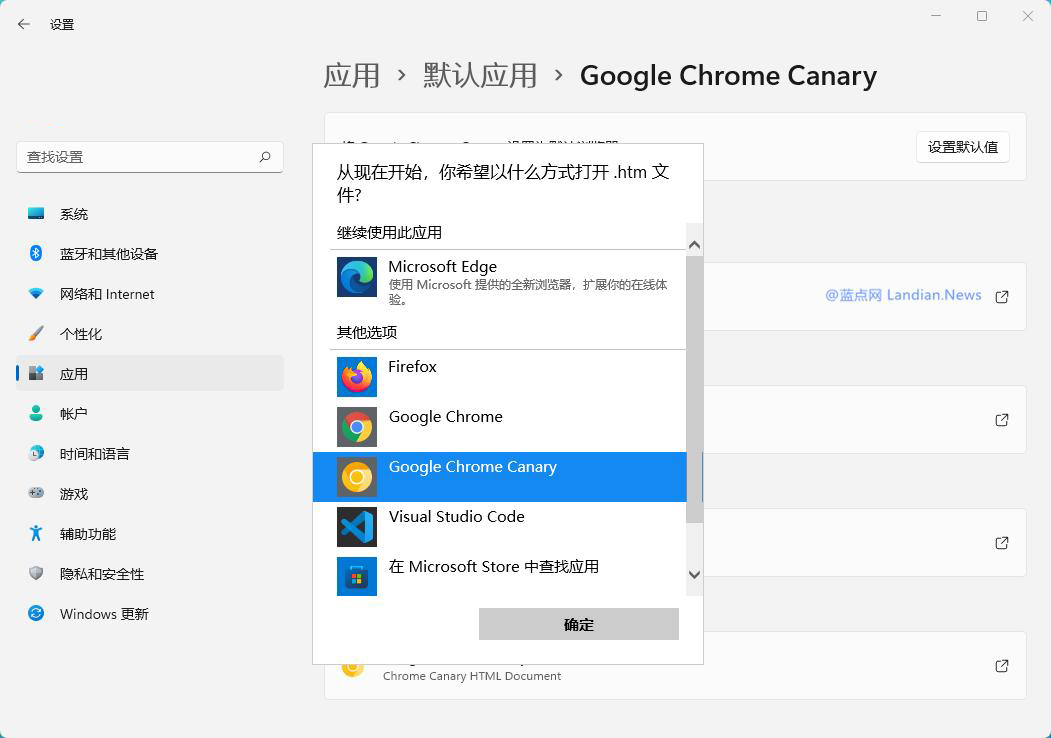Minimize the Settings window
Screen dimensions: 1051x738
[x=936, y=16]
